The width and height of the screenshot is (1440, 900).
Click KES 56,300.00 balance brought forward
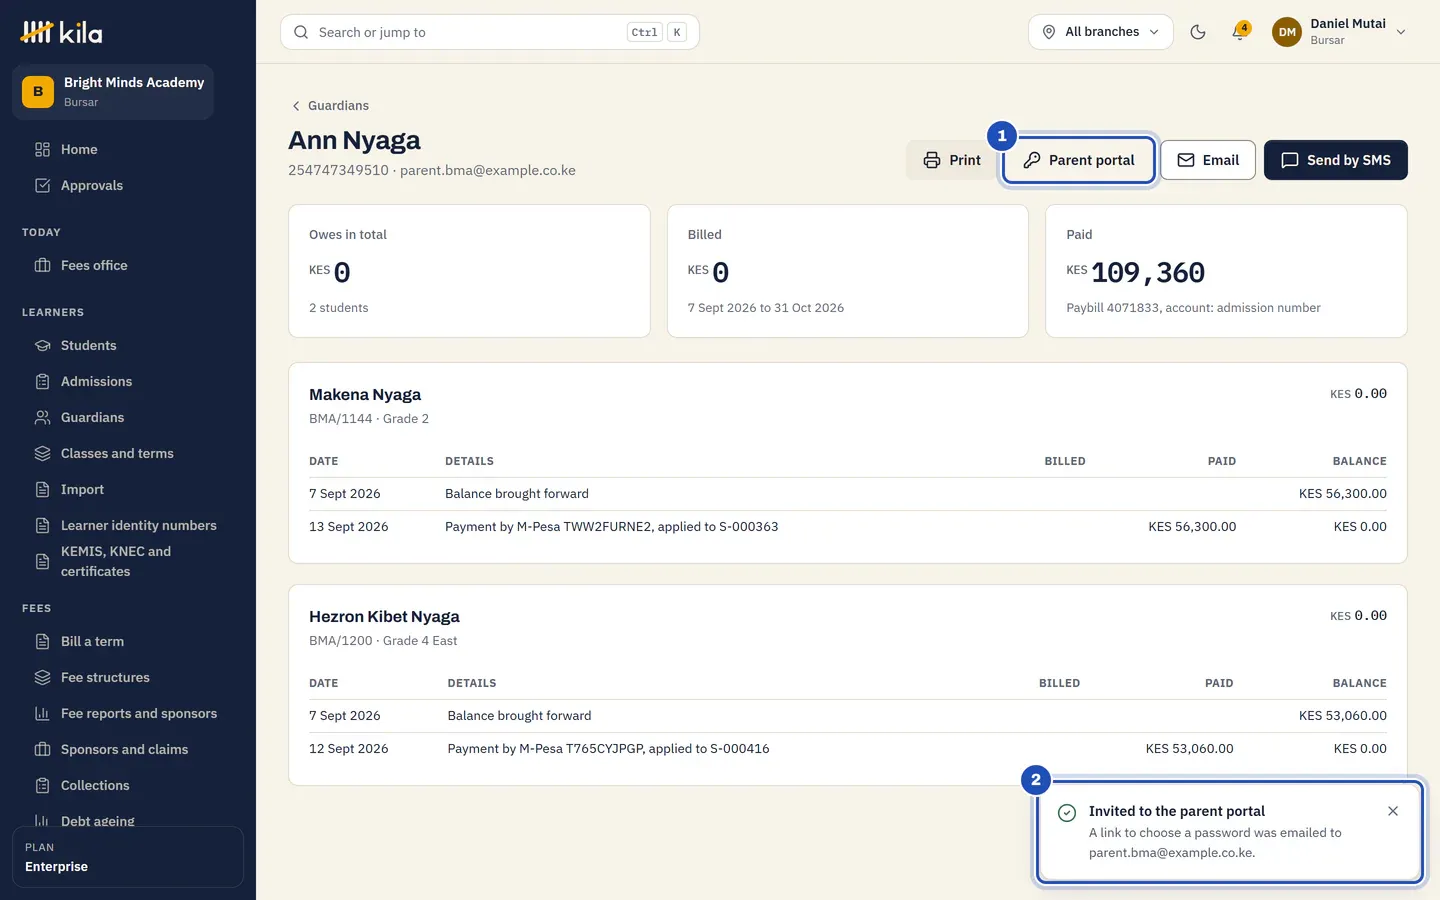point(1342,494)
